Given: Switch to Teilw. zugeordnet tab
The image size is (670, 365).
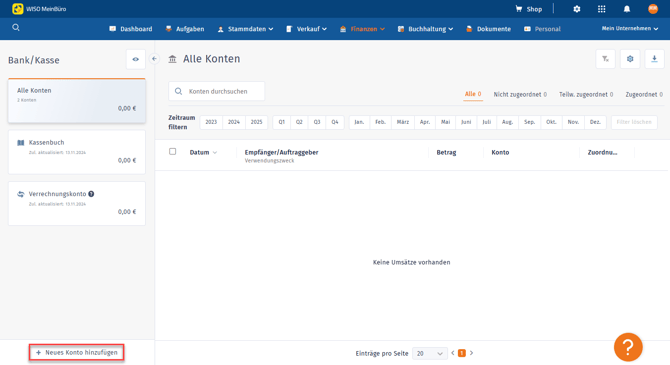Looking at the screenshot, I should [x=586, y=94].
